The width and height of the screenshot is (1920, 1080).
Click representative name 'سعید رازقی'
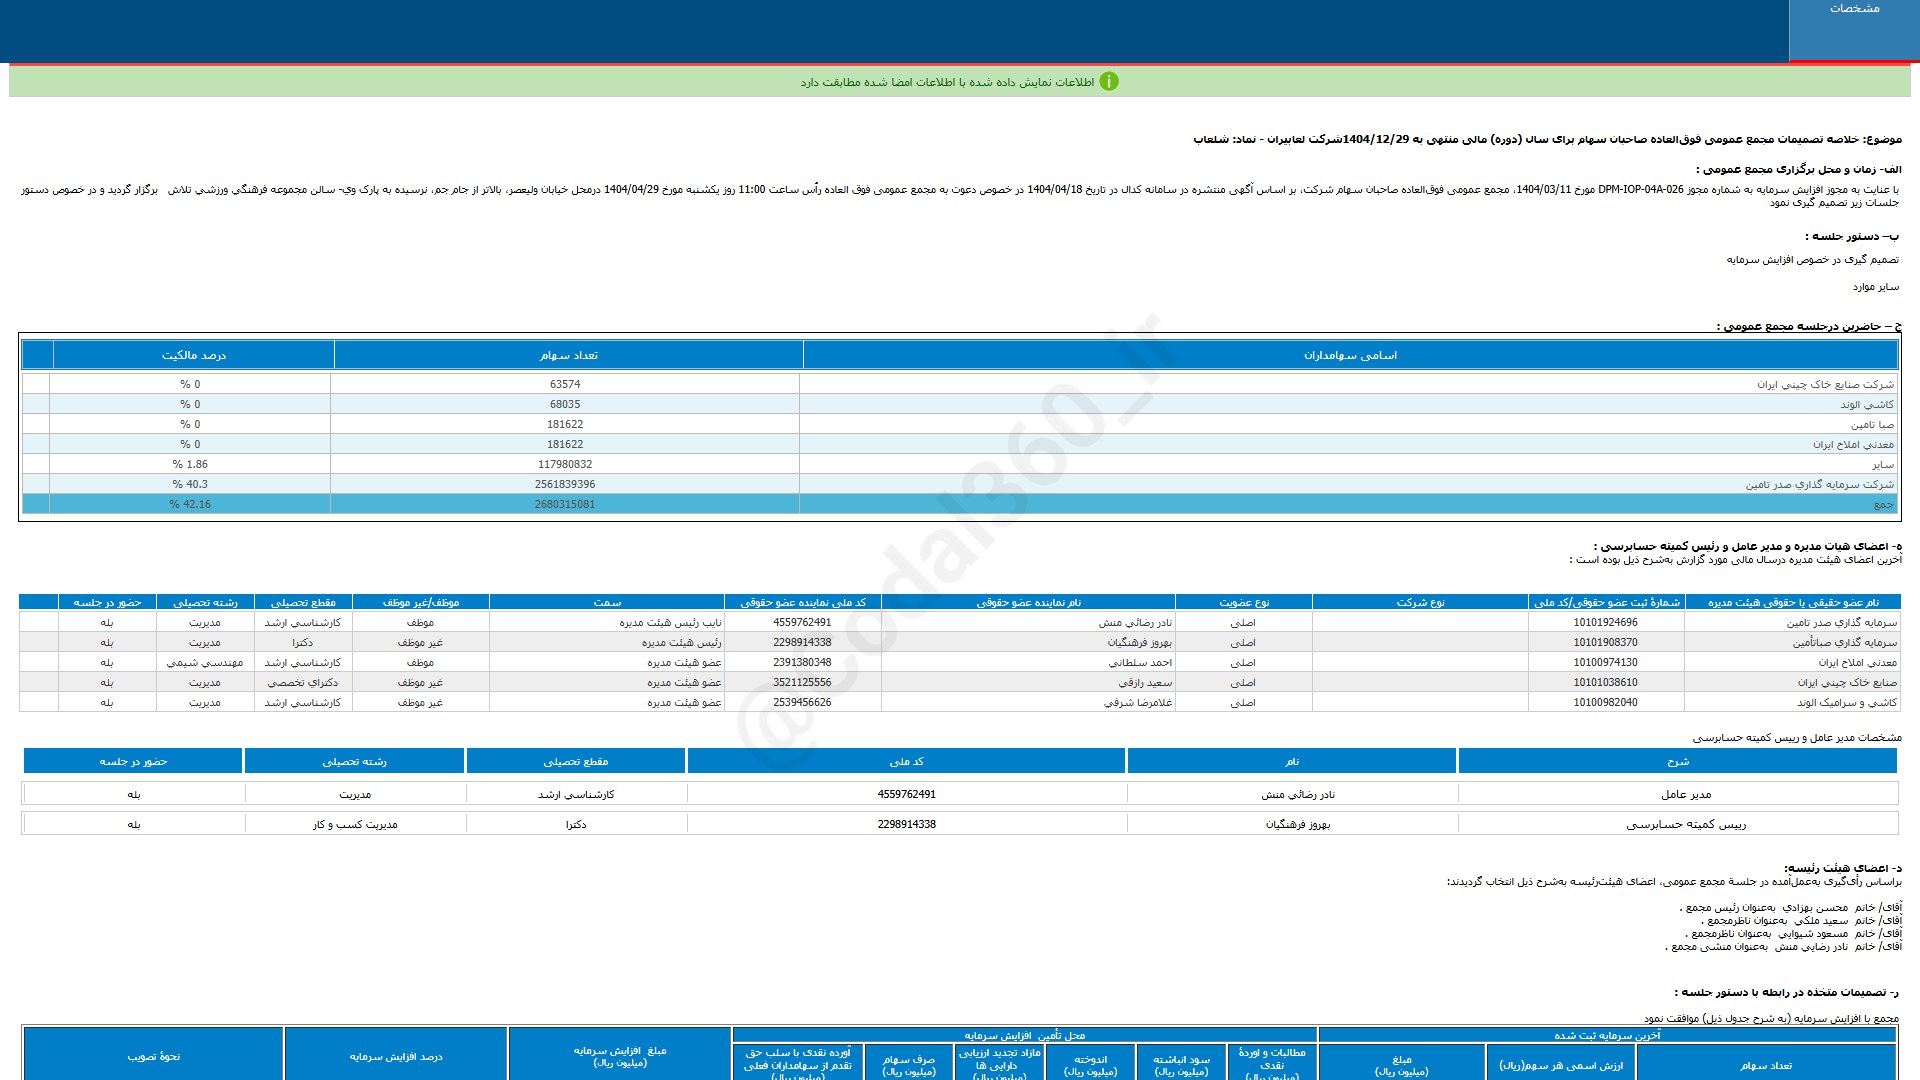pos(1145,682)
